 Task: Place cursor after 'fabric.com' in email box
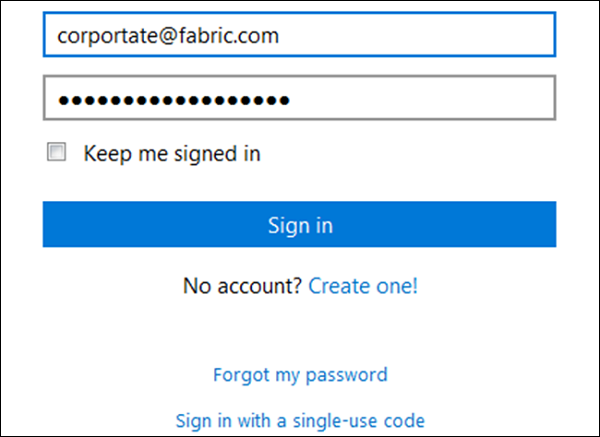tap(281, 36)
